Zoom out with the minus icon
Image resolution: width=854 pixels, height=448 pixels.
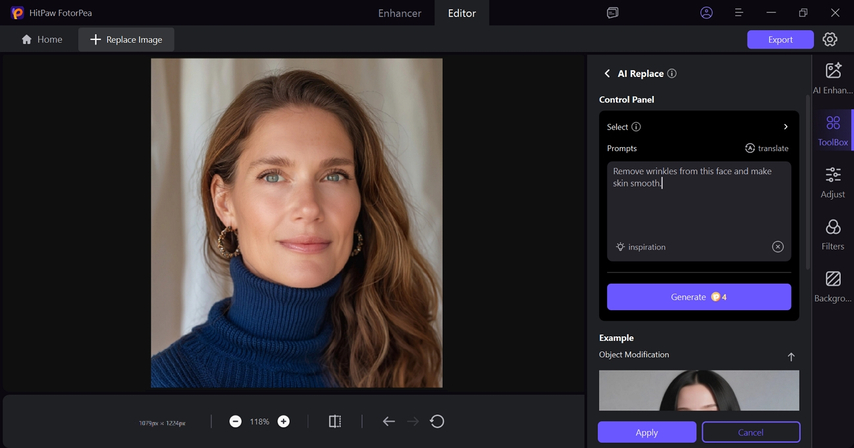235,421
